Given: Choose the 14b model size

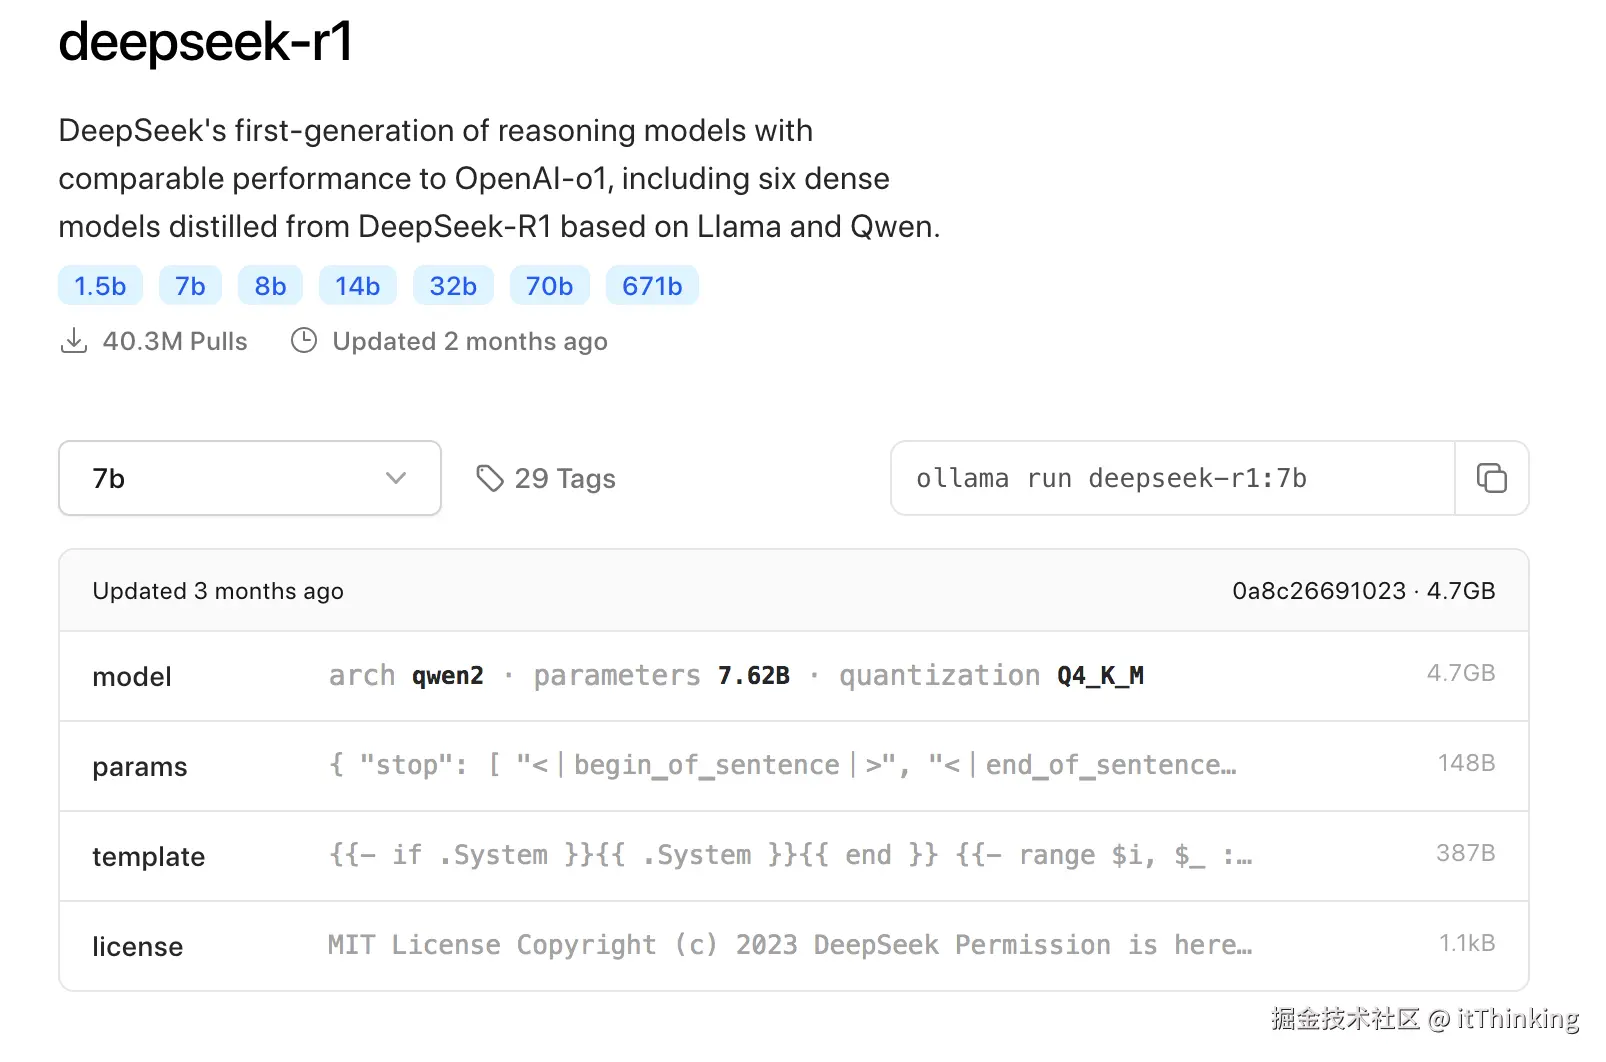Looking at the screenshot, I should pyautogui.click(x=357, y=286).
